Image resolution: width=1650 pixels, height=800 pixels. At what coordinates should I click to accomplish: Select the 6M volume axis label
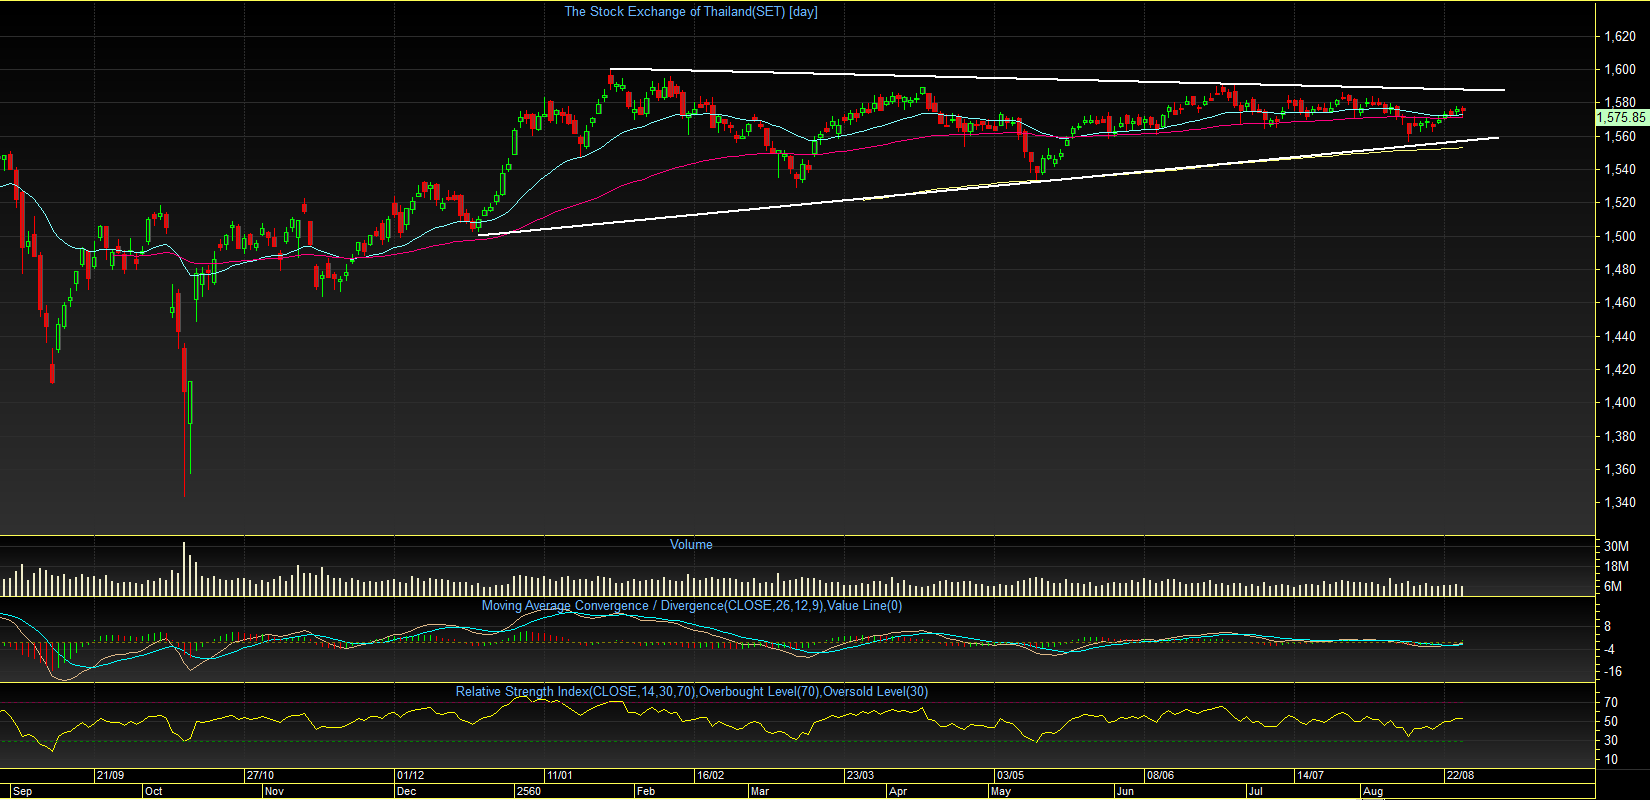1613,587
